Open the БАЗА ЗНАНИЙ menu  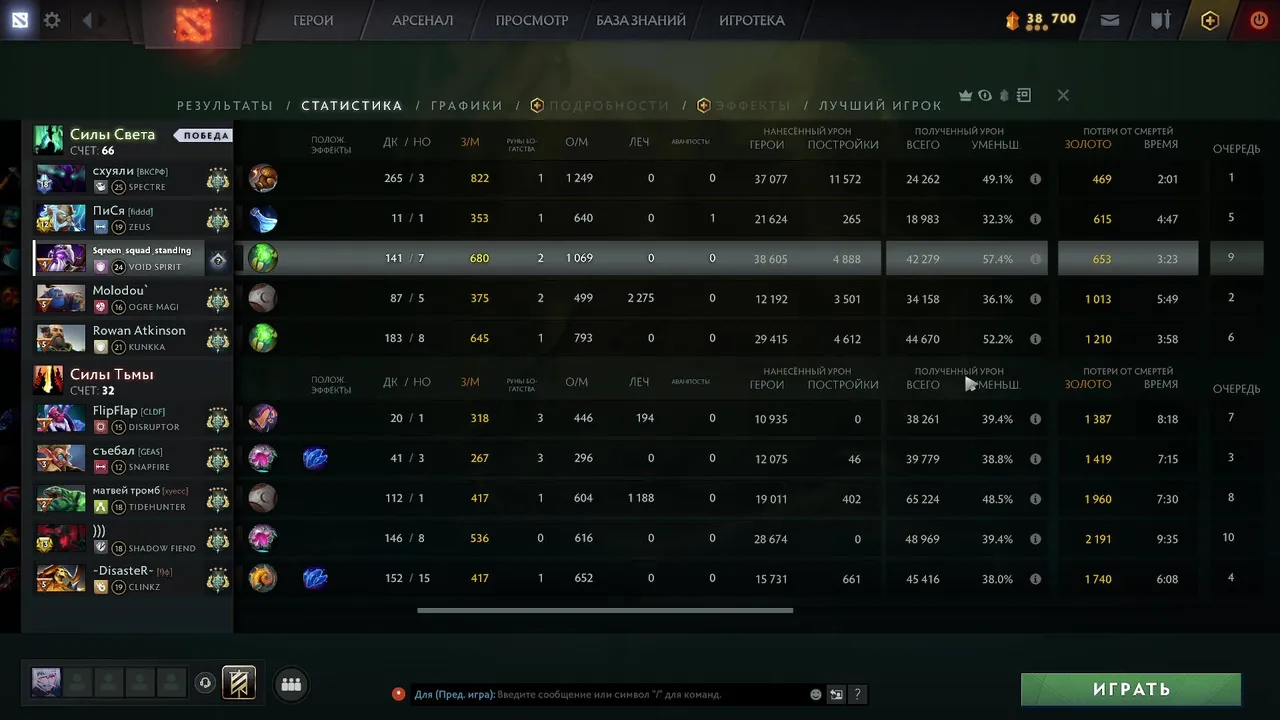pyautogui.click(x=641, y=20)
